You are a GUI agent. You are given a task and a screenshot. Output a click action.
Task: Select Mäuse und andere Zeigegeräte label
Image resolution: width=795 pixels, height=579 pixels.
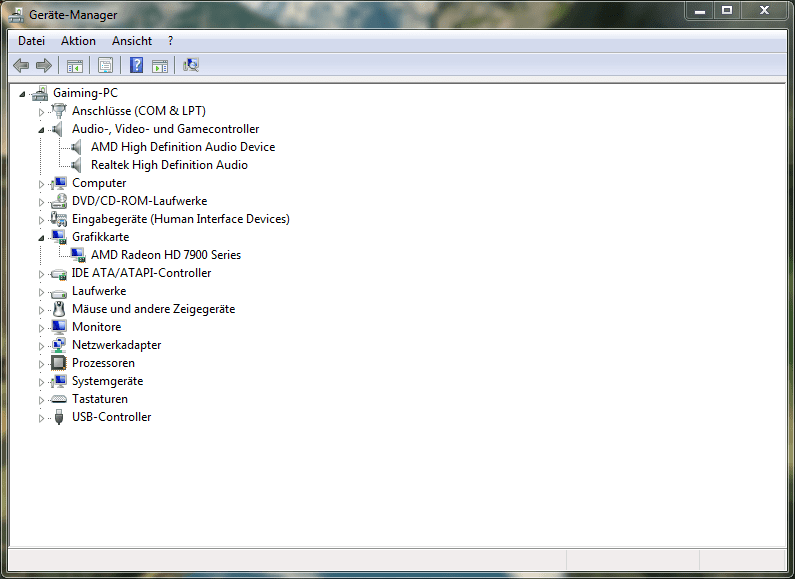[154, 309]
